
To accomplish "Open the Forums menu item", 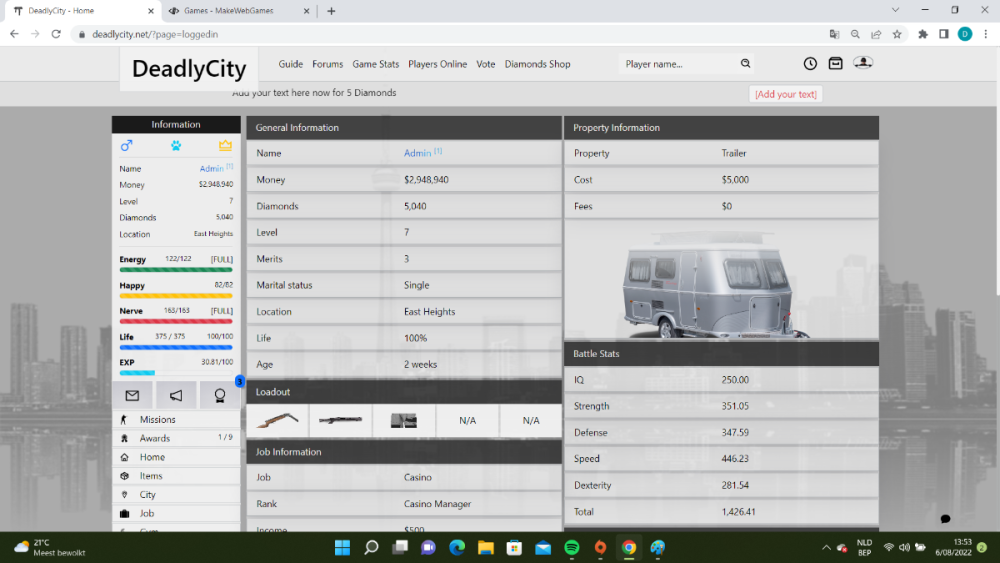I will click(327, 64).
